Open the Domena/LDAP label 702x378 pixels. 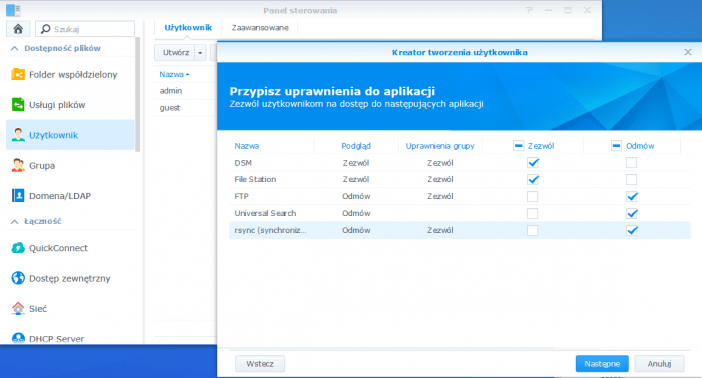(x=60, y=196)
